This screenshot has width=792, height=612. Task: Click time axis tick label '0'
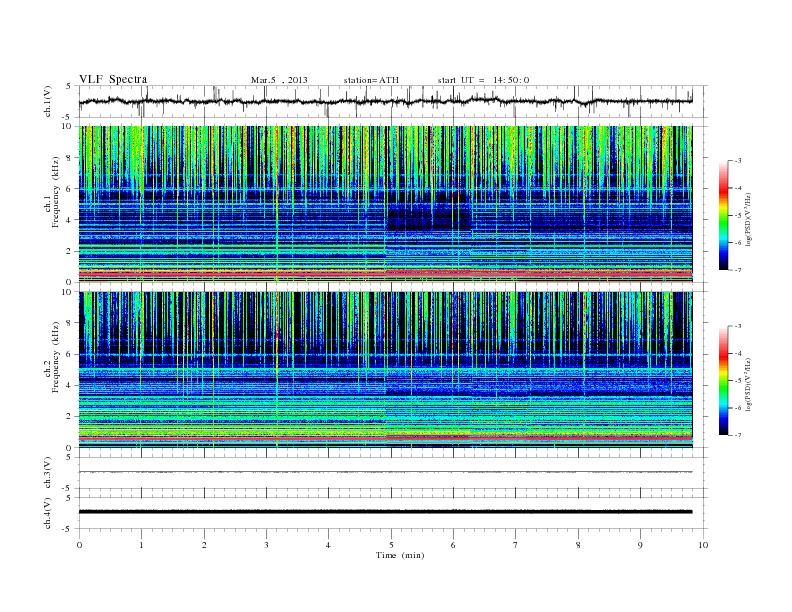click(x=79, y=545)
